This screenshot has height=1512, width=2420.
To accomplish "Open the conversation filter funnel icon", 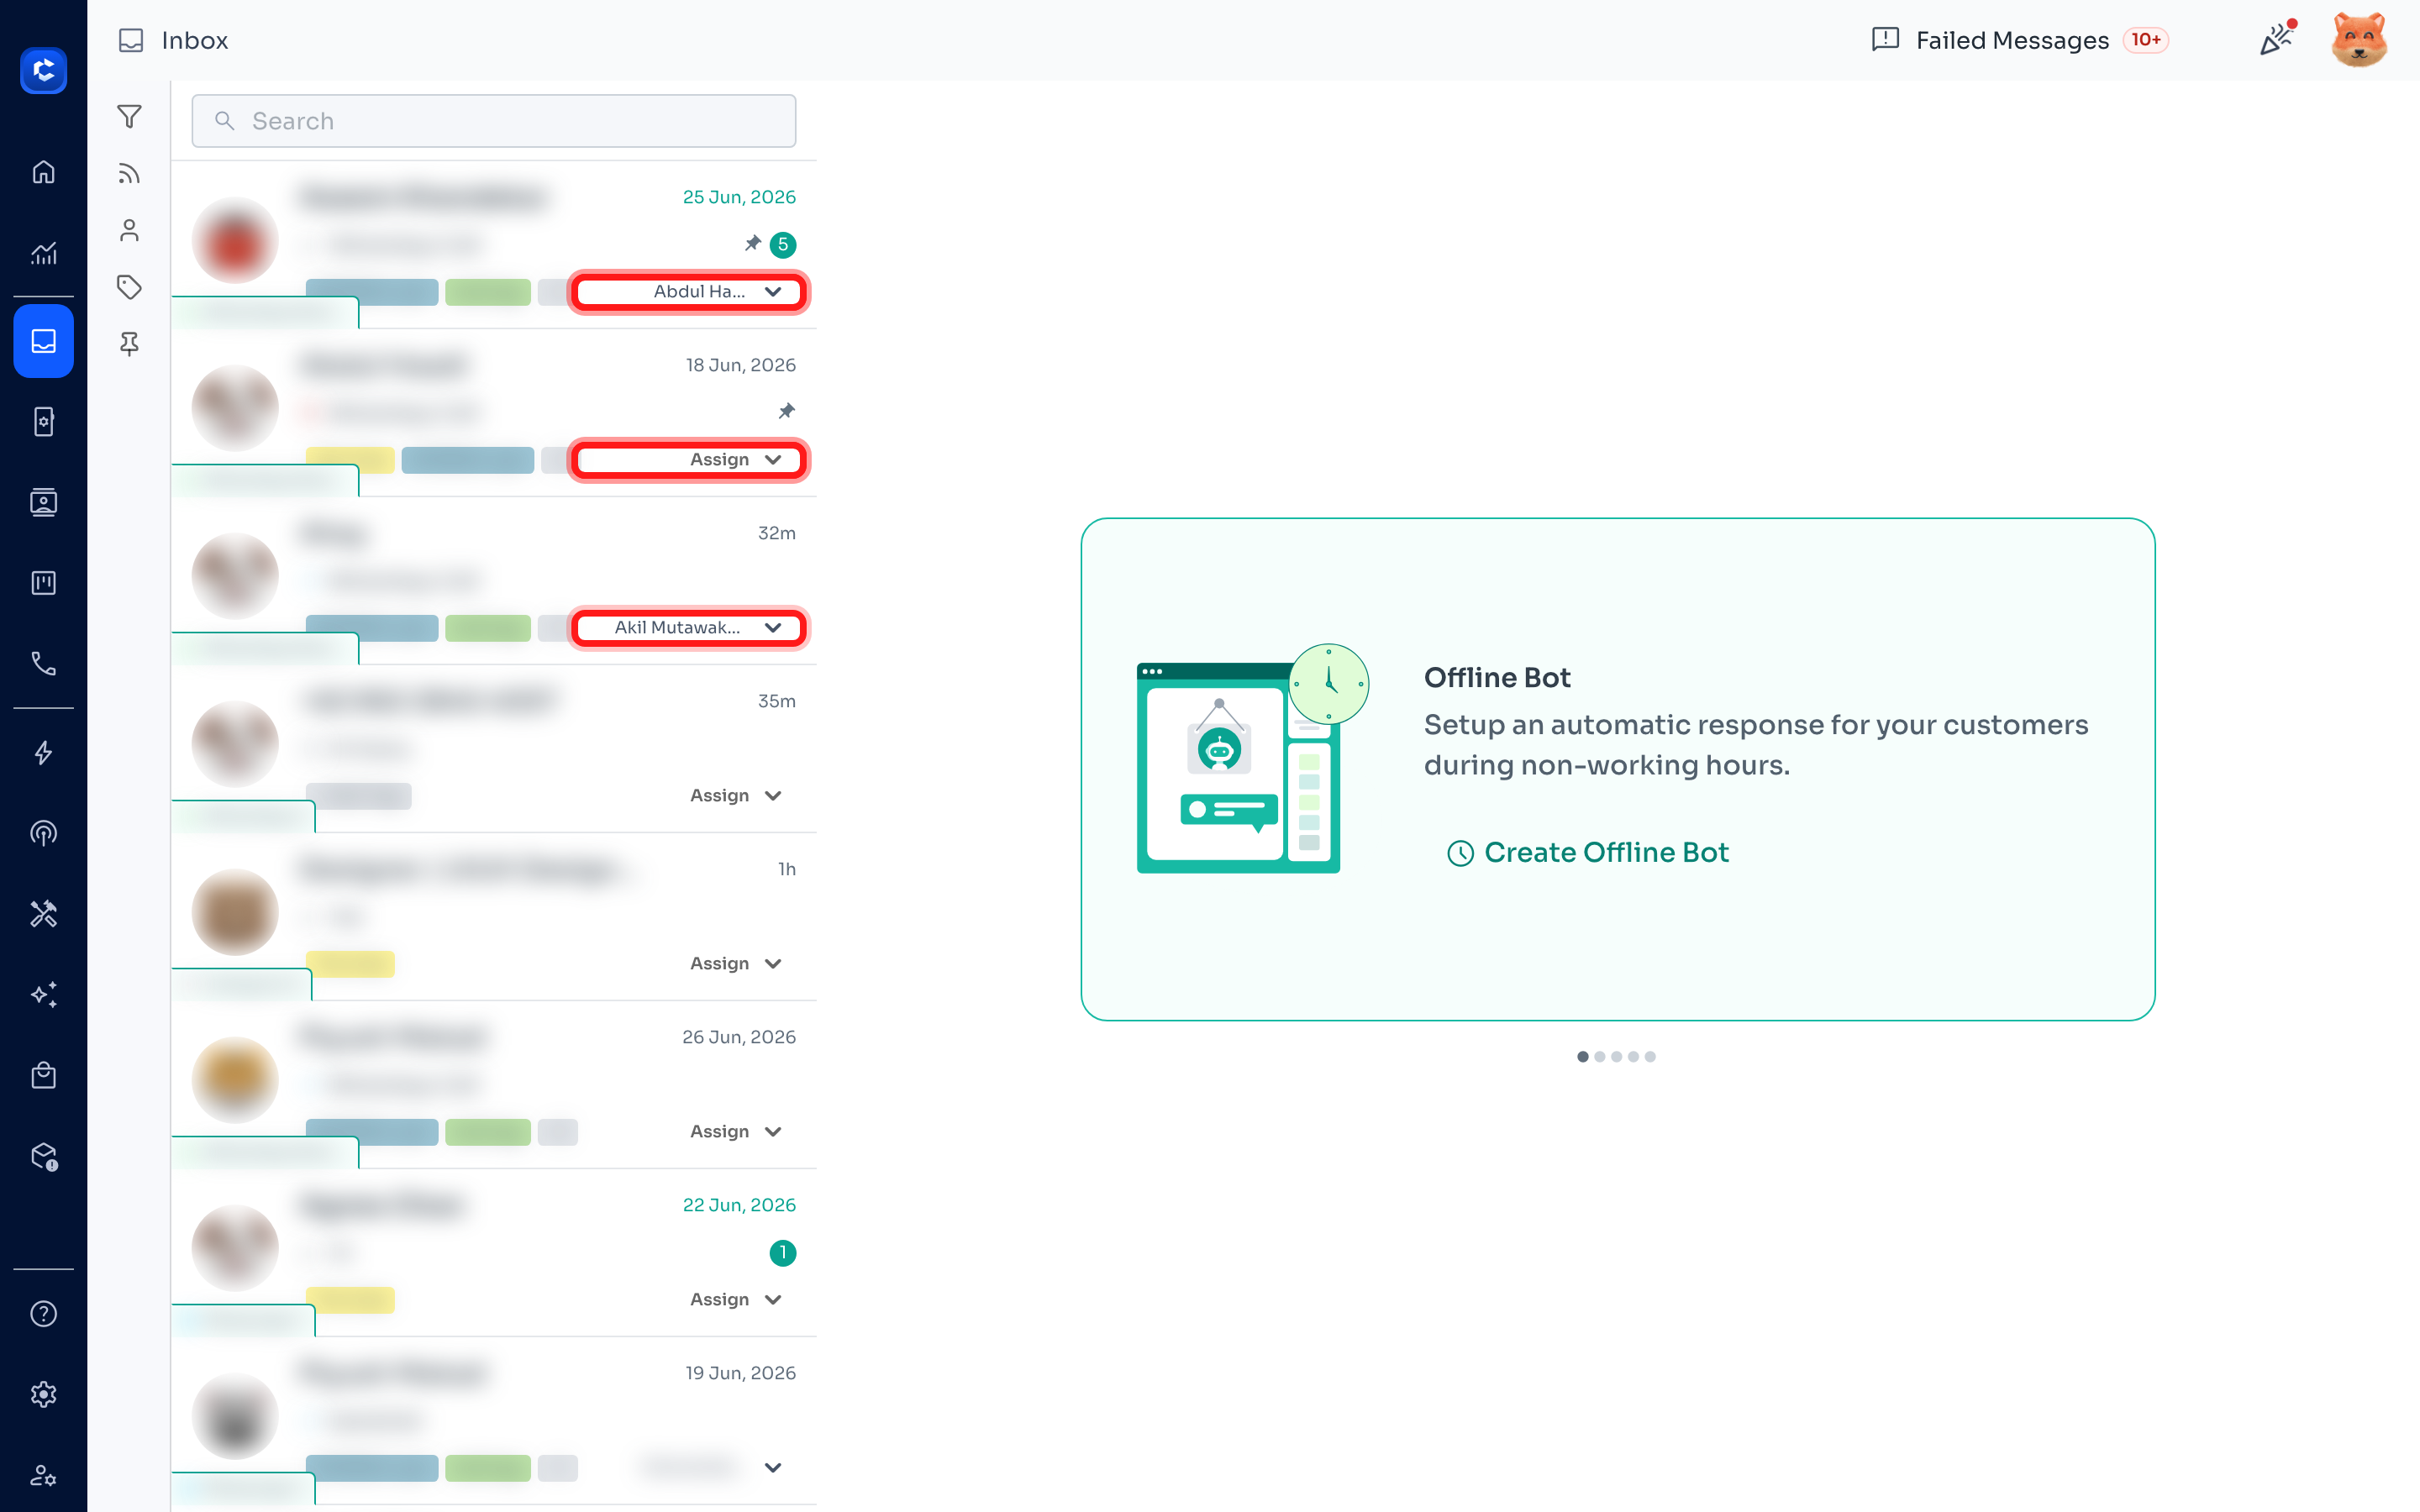I will coord(129,117).
